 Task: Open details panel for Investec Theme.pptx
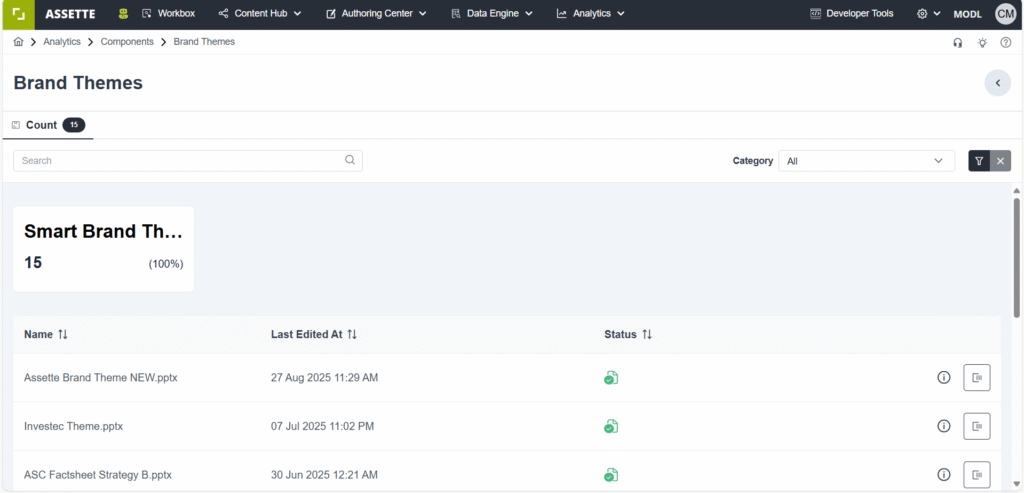(977, 426)
